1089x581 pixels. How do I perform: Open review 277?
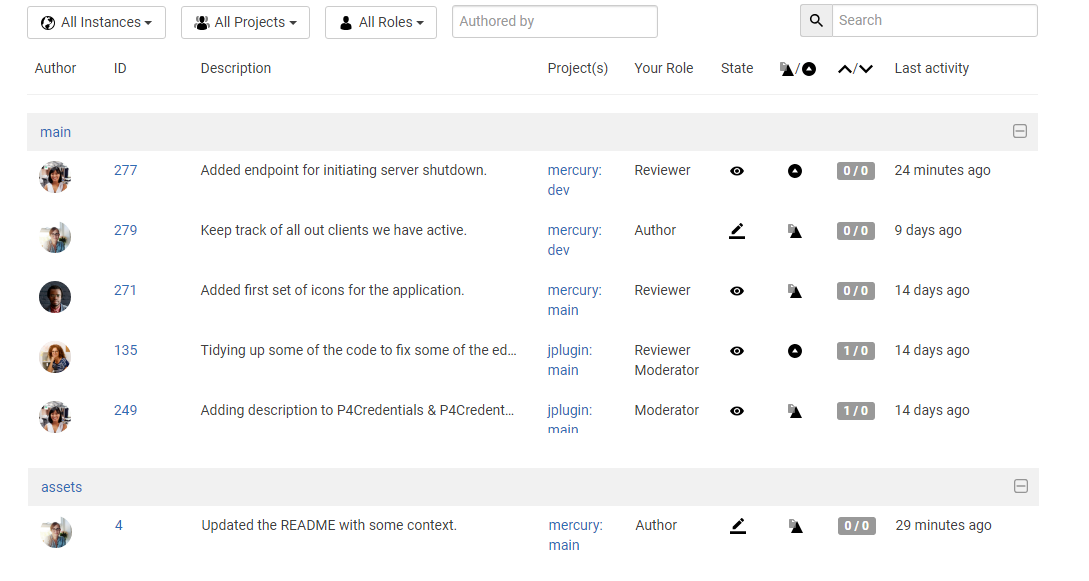pos(125,170)
